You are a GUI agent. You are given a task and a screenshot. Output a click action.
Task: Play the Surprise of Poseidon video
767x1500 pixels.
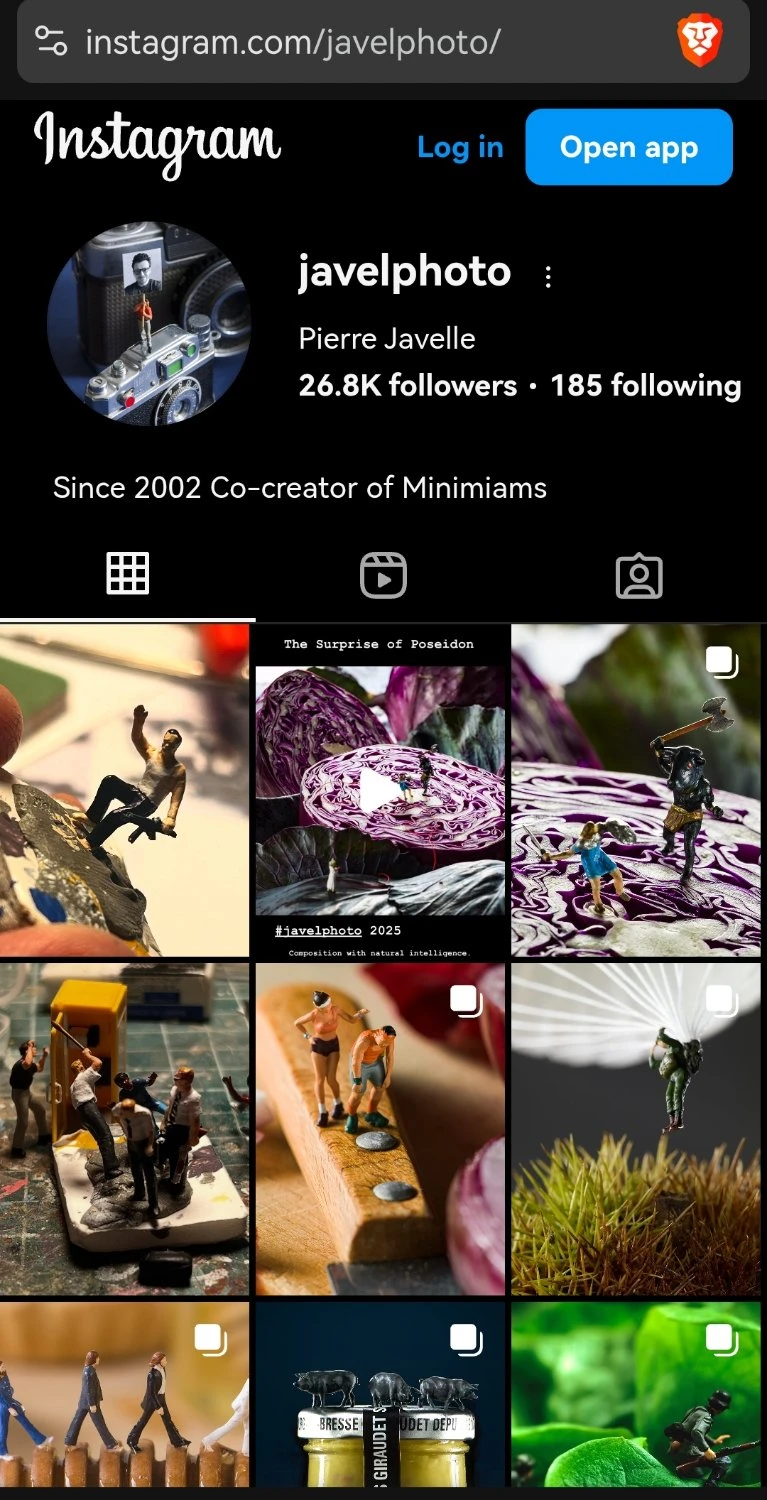[380, 792]
